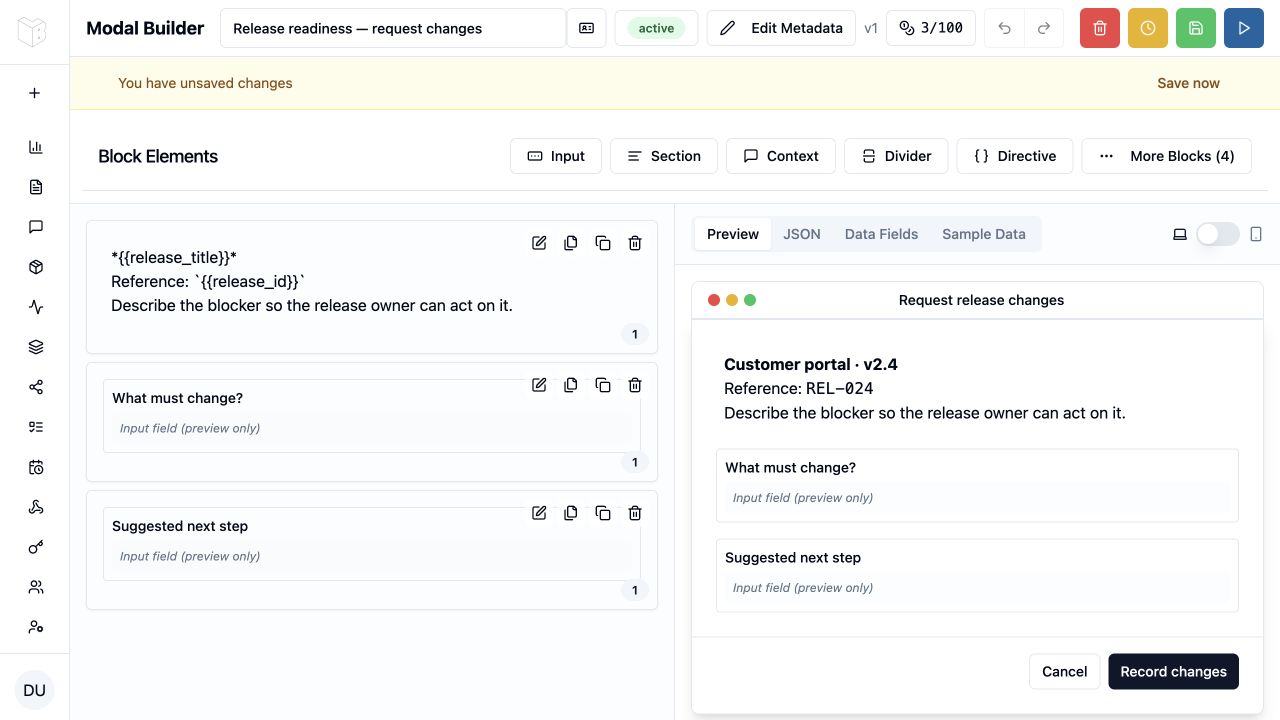Click the Save now link
The image size is (1280, 720).
[1188, 83]
